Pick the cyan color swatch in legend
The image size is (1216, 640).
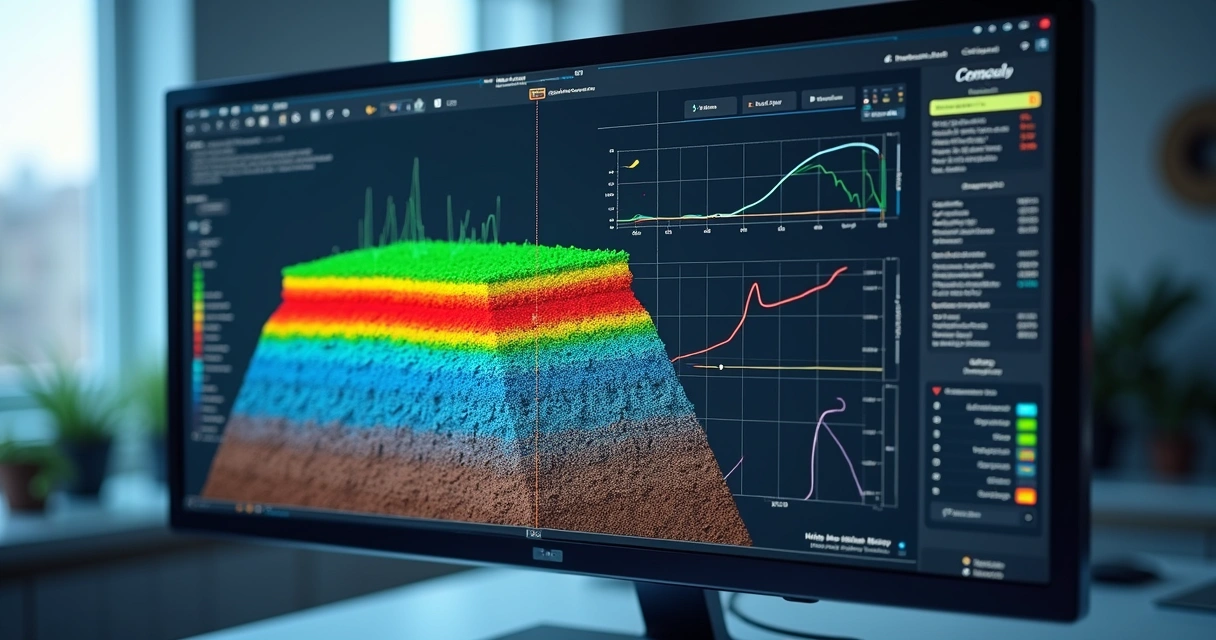[1026, 409]
